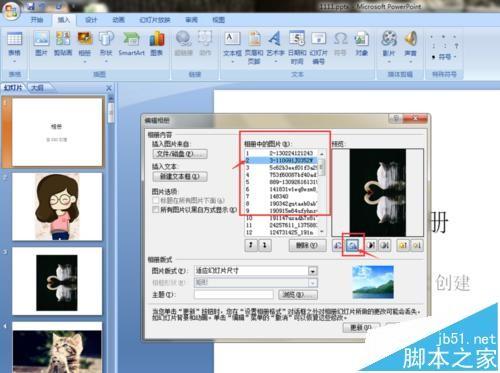Open the Design (设计) tab
The width and height of the screenshot is (500, 373).
(x=91, y=20)
